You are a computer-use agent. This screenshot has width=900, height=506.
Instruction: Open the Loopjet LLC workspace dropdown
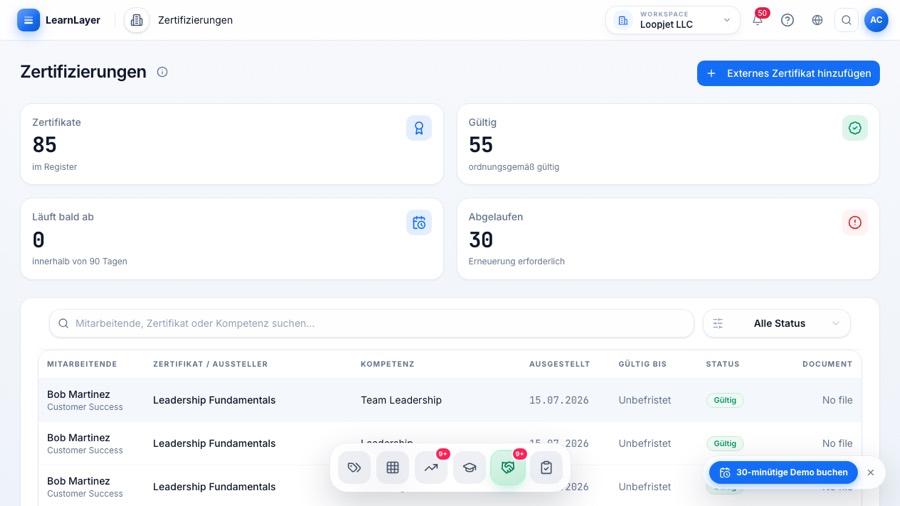click(x=673, y=20)
